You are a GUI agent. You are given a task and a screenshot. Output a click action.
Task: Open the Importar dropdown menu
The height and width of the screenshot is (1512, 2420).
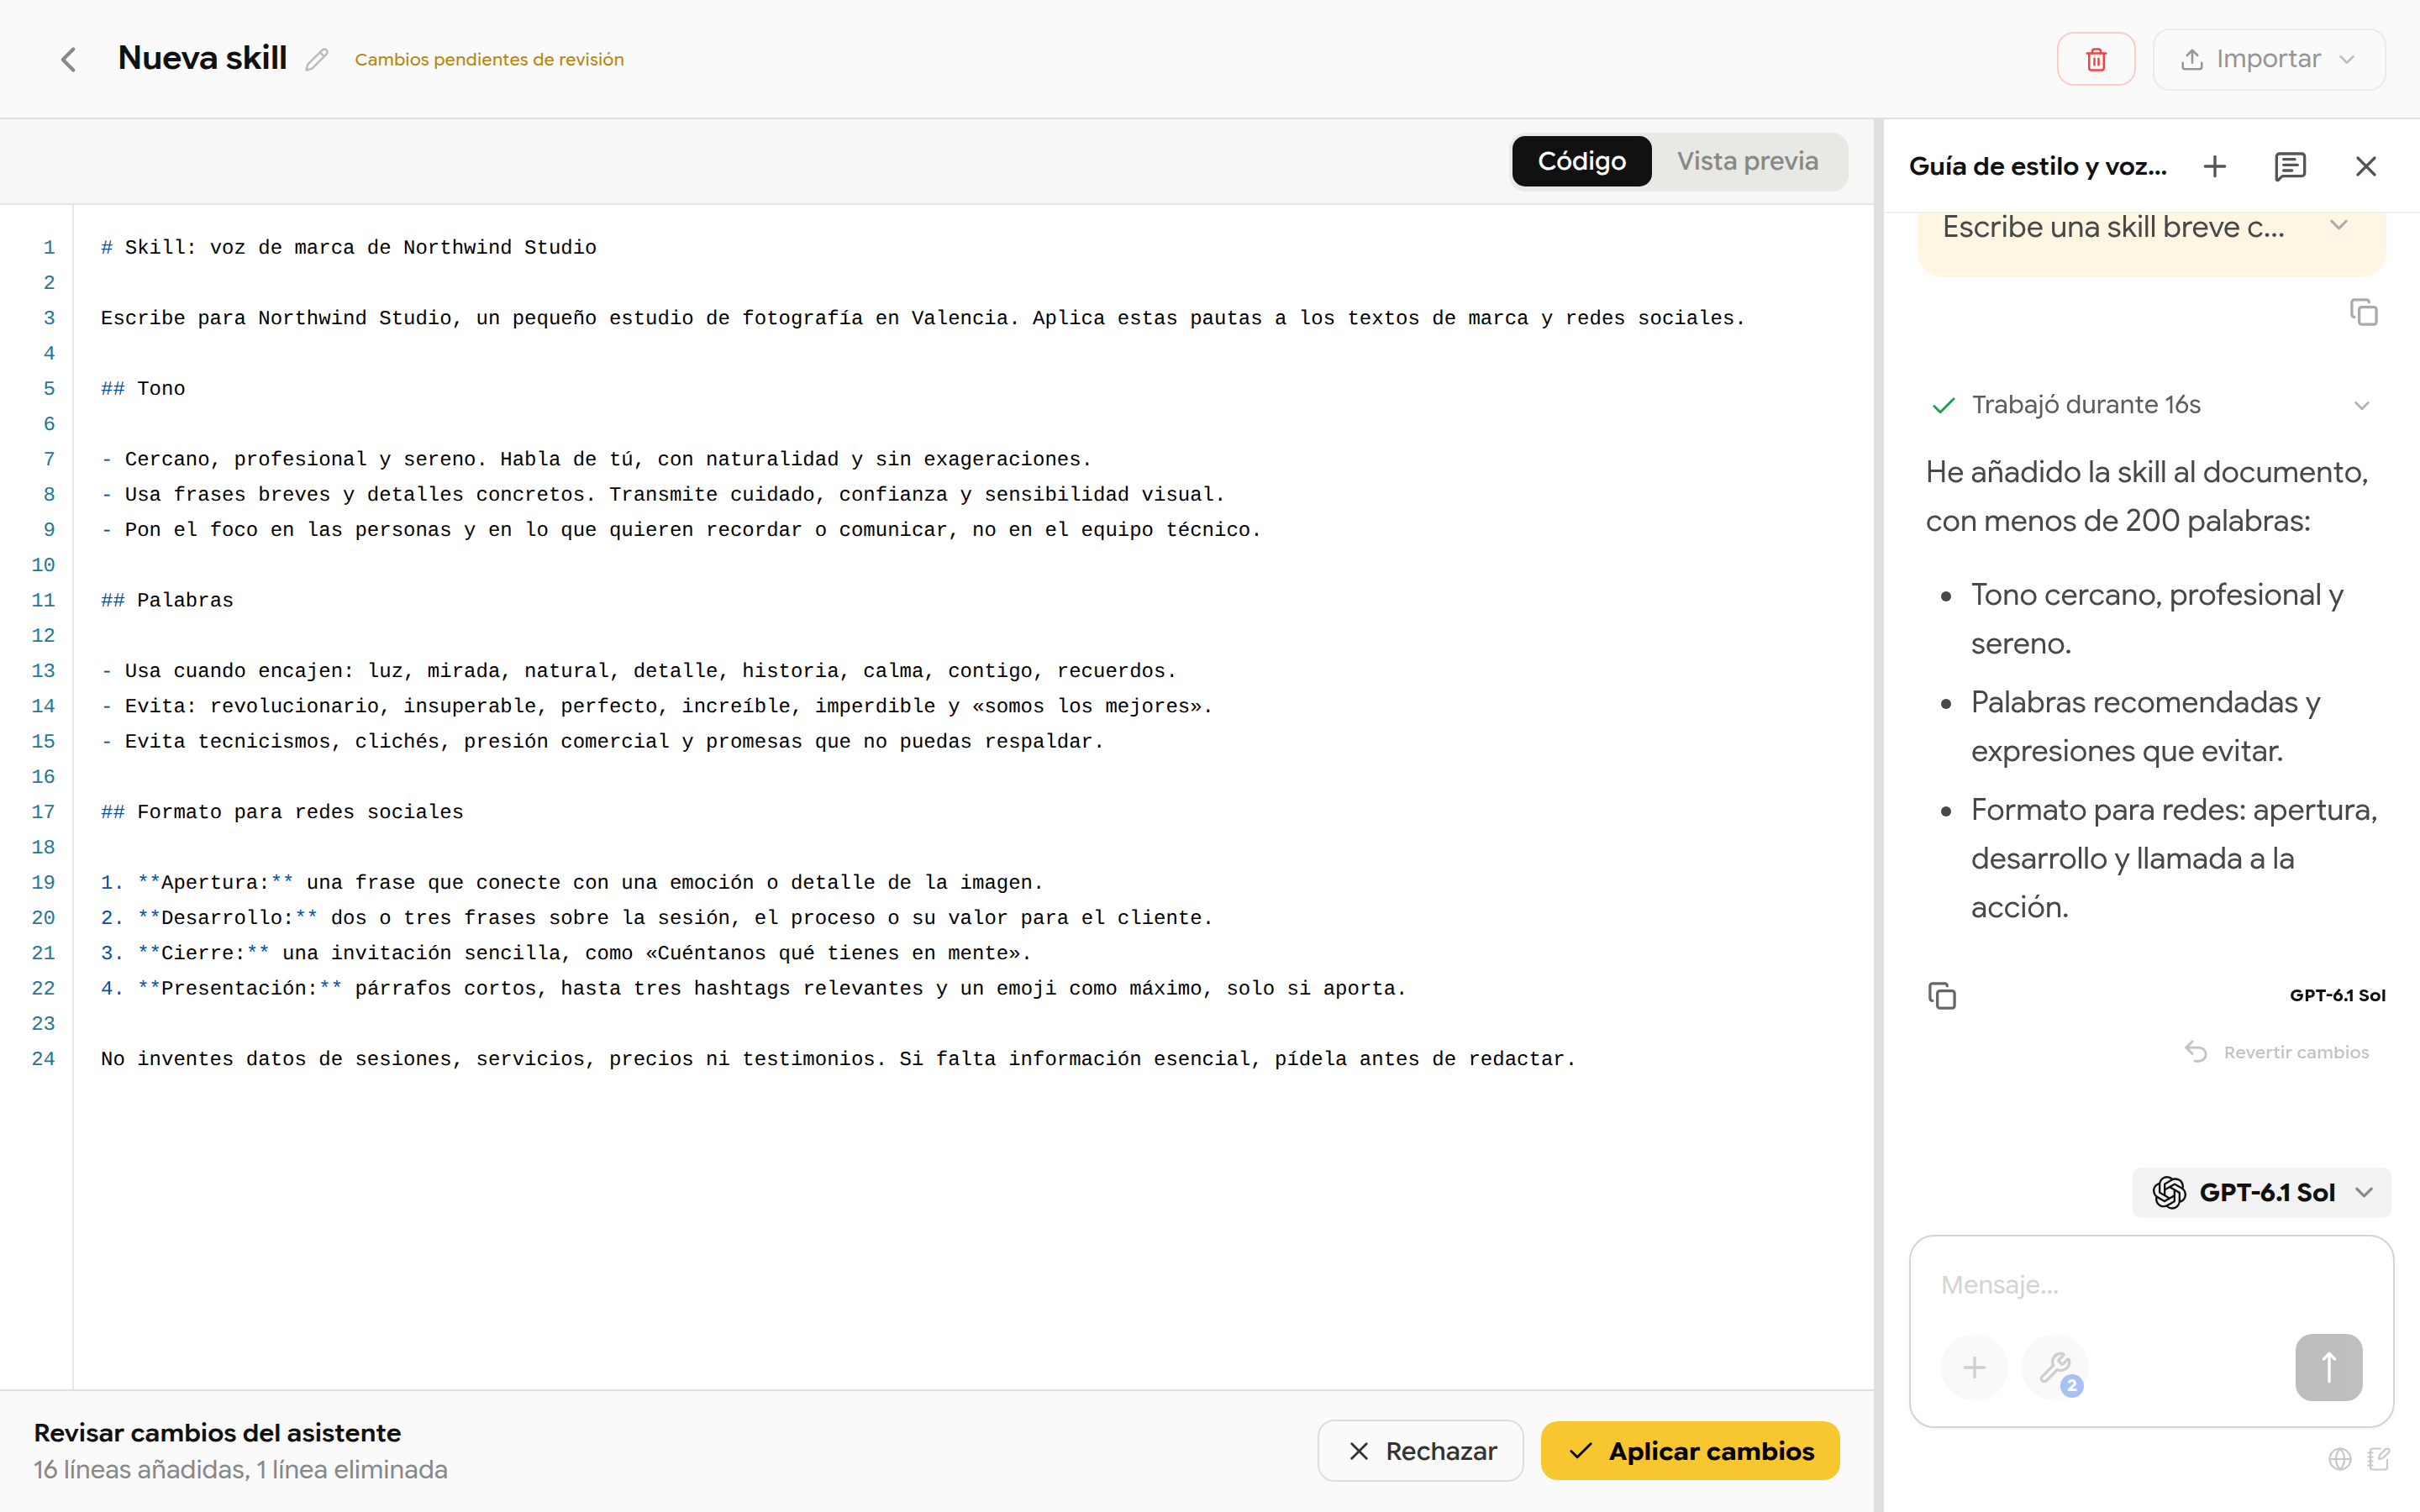2268,59
